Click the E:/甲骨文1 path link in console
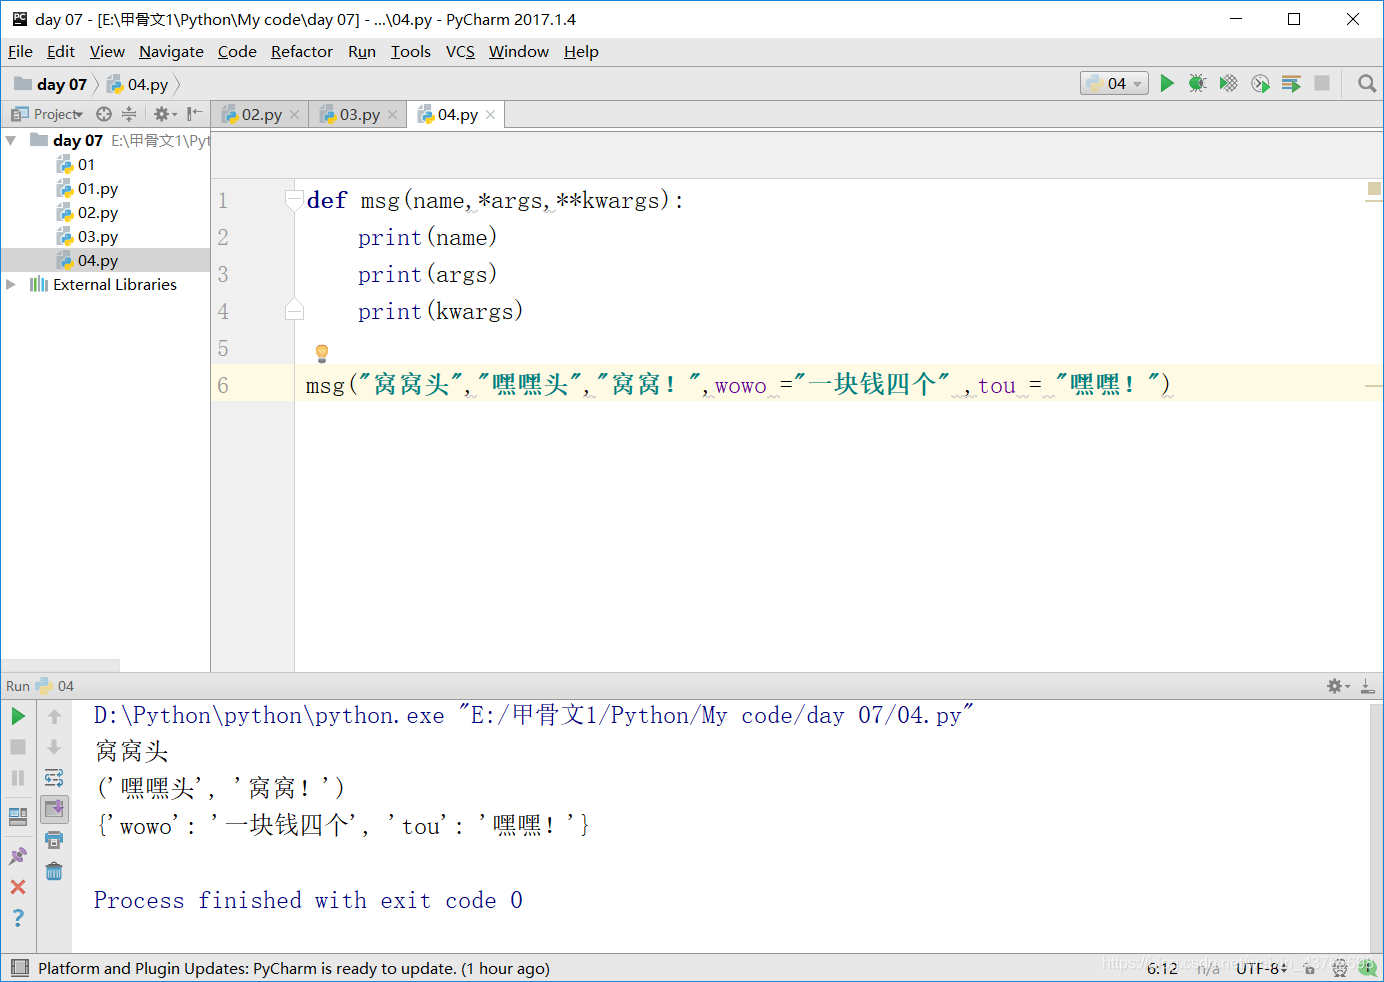 pyautogui.click(x=715, y=716)
